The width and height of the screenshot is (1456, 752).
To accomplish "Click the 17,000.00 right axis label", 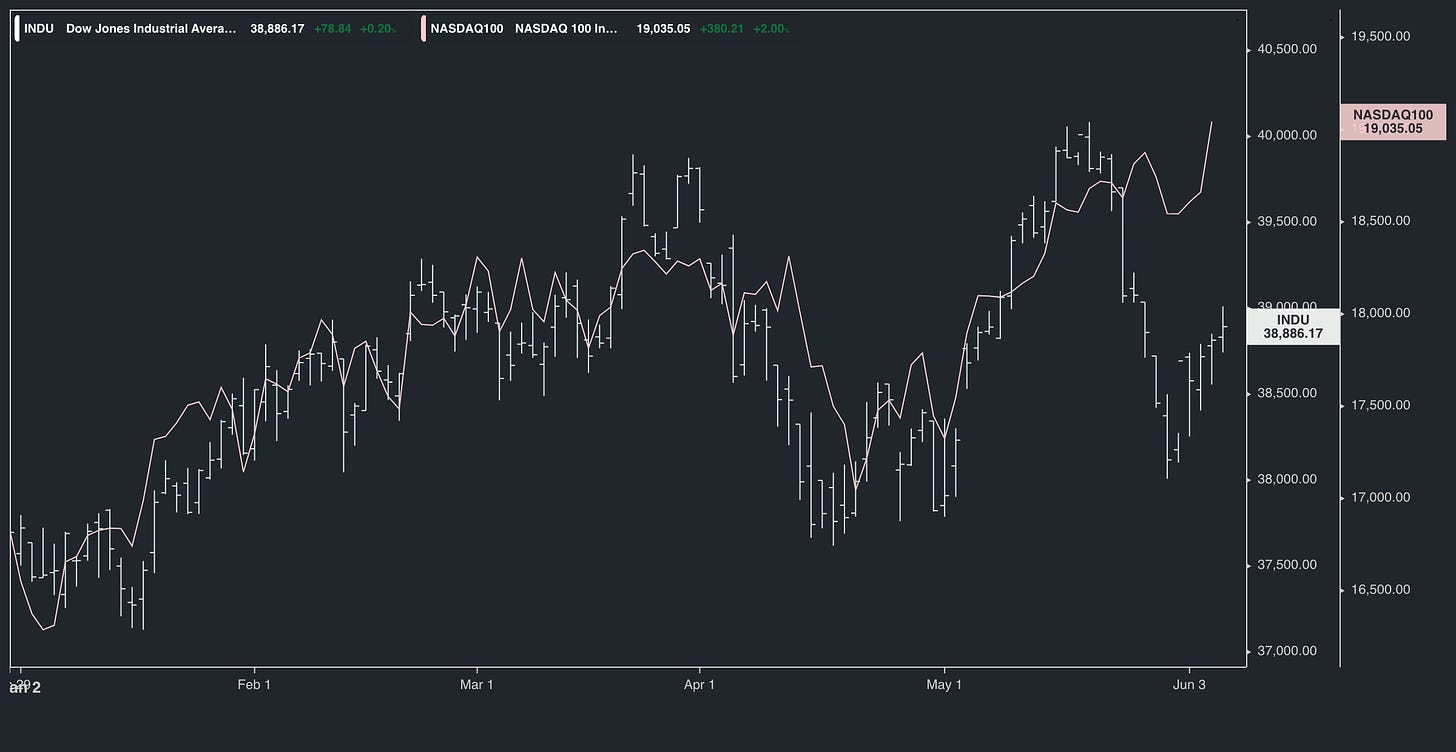I will coord(1380,497).
